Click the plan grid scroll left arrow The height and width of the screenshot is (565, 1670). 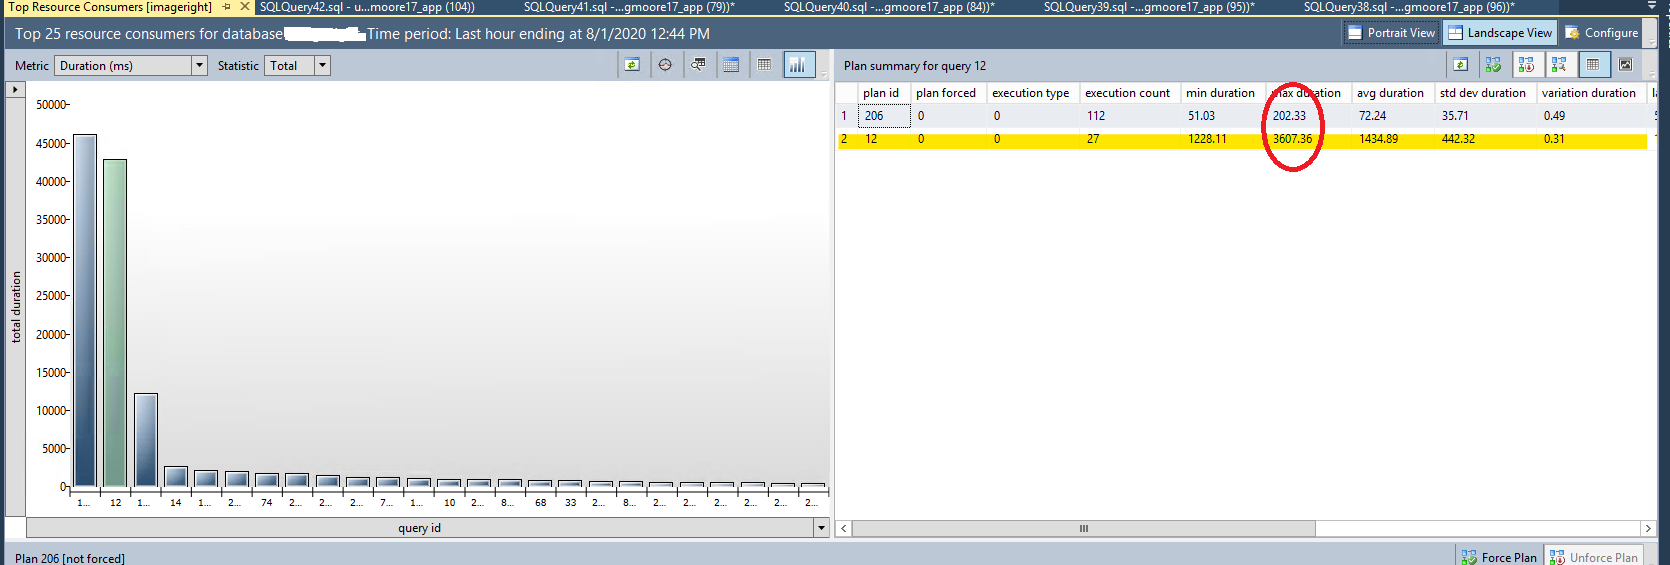(844, 528)
